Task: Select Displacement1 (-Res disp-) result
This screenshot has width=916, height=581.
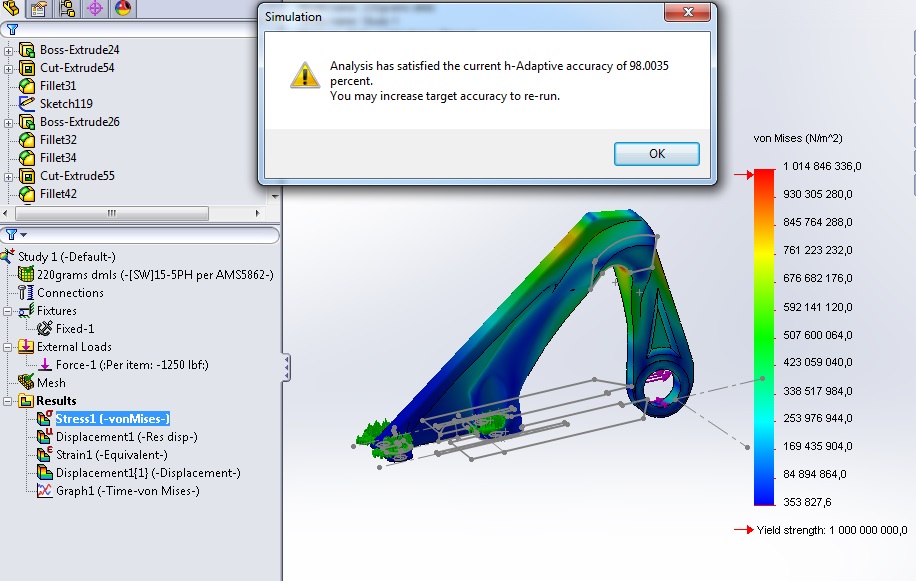Action: point(126,437)
